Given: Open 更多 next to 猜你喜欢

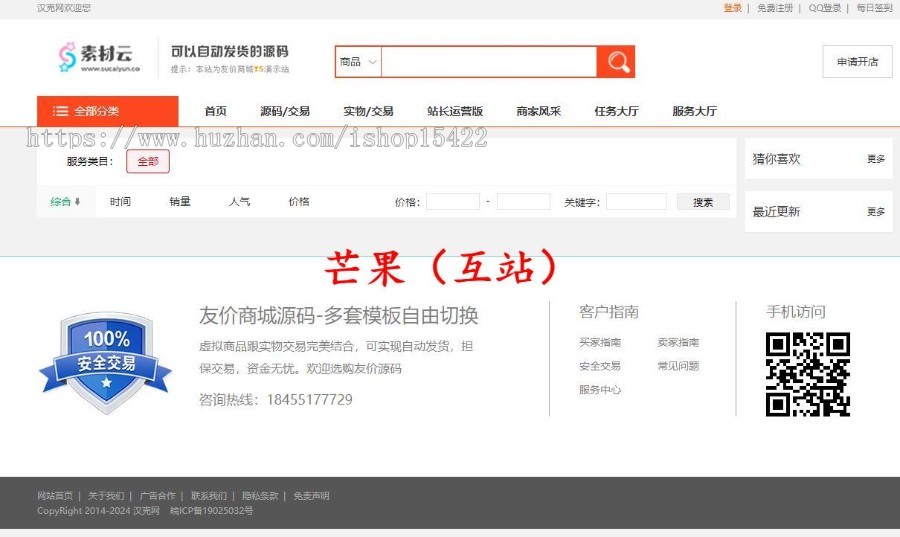Looking at the screenshot, I should pos(875,159).
